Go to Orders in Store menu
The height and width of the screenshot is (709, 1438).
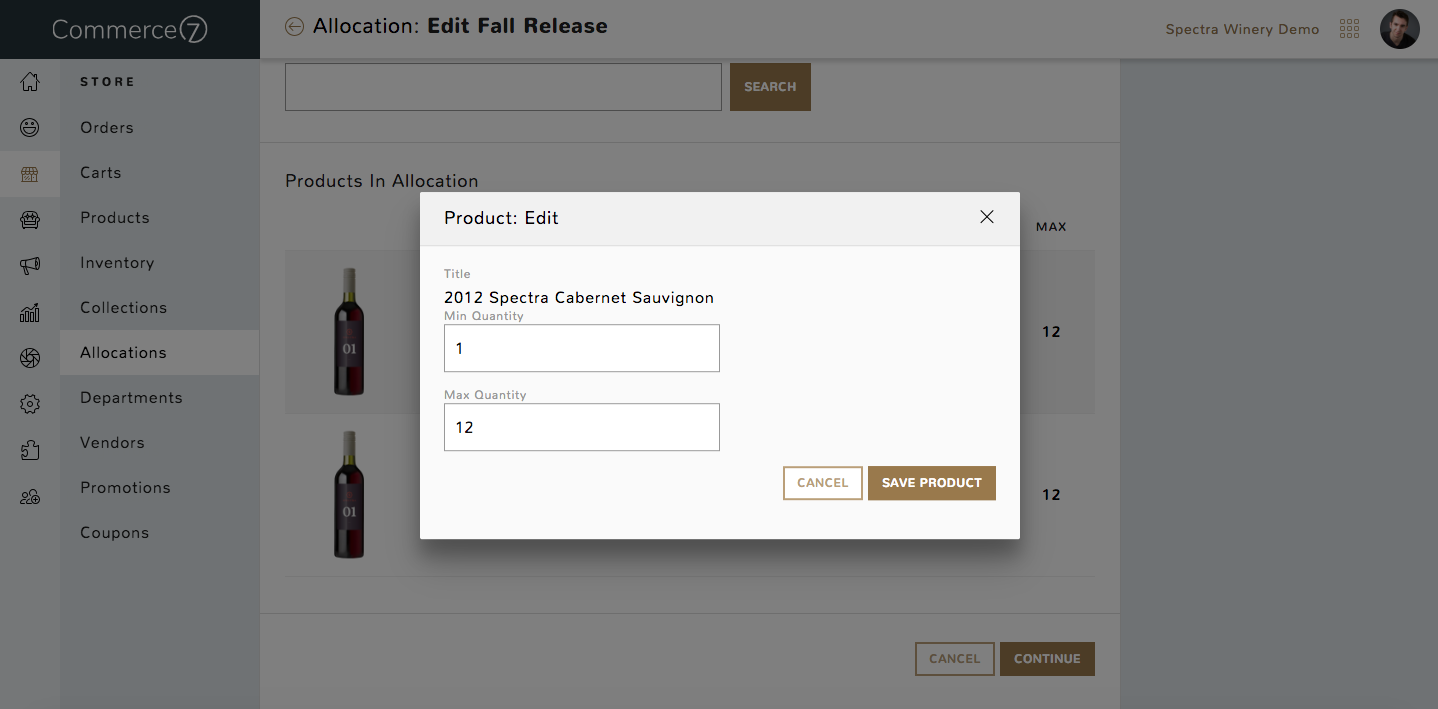pyautogui.click(x=107, y=128)
